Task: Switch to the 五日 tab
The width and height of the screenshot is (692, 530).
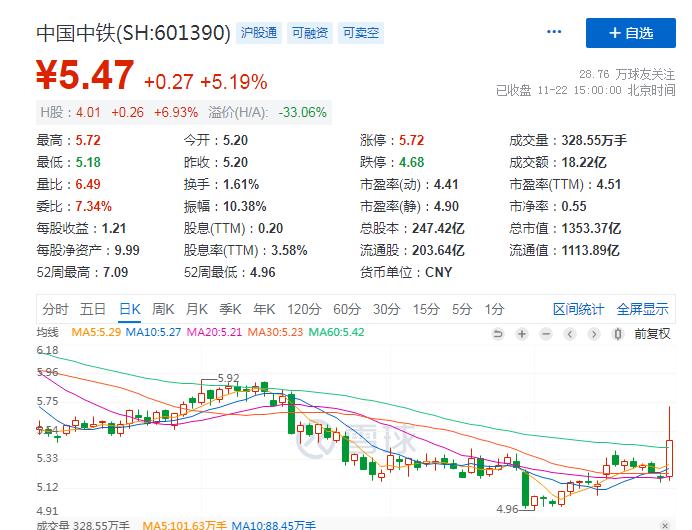Action: [x=93, y=309]
